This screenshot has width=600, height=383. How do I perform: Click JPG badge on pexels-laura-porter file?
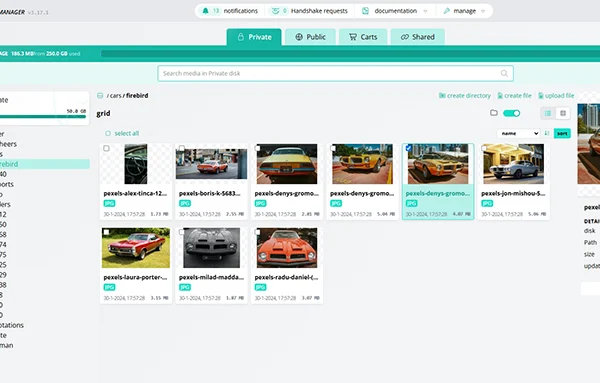tap(109, 287)
